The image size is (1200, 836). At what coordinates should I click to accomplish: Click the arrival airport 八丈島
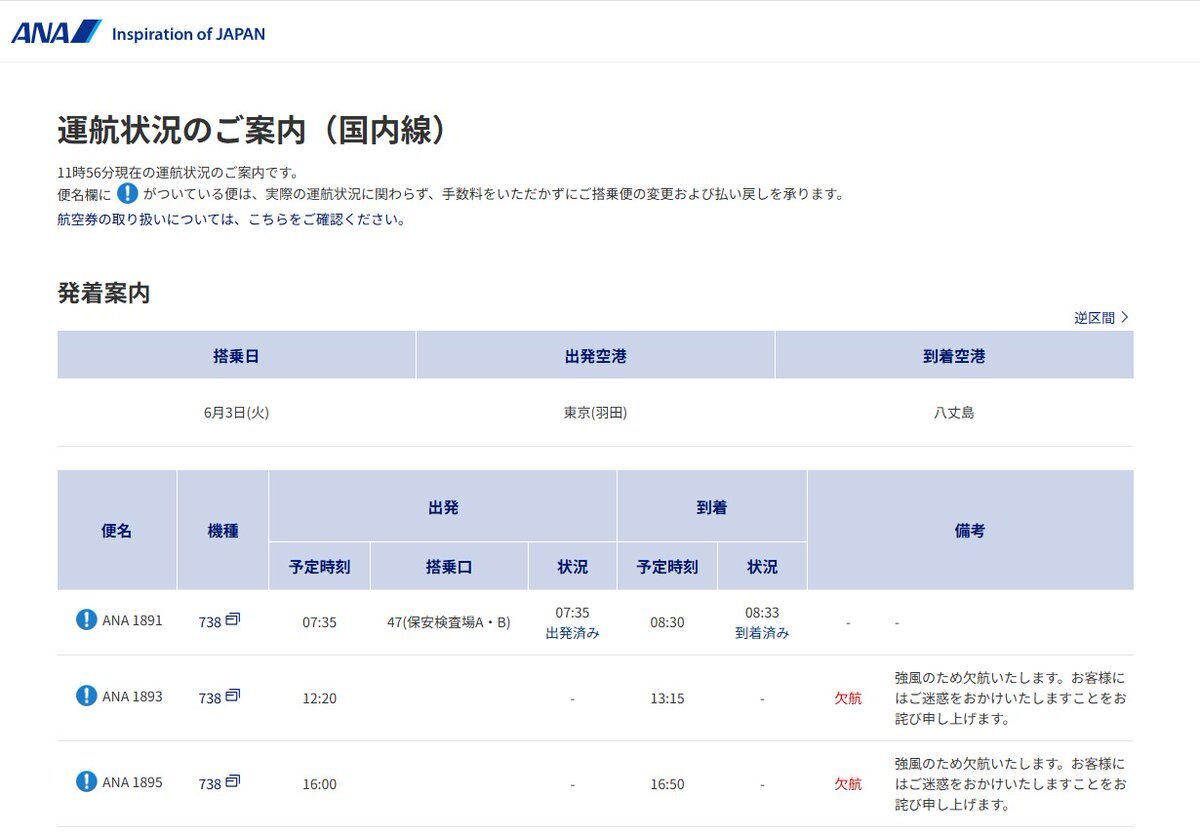(x=954, y=412)
